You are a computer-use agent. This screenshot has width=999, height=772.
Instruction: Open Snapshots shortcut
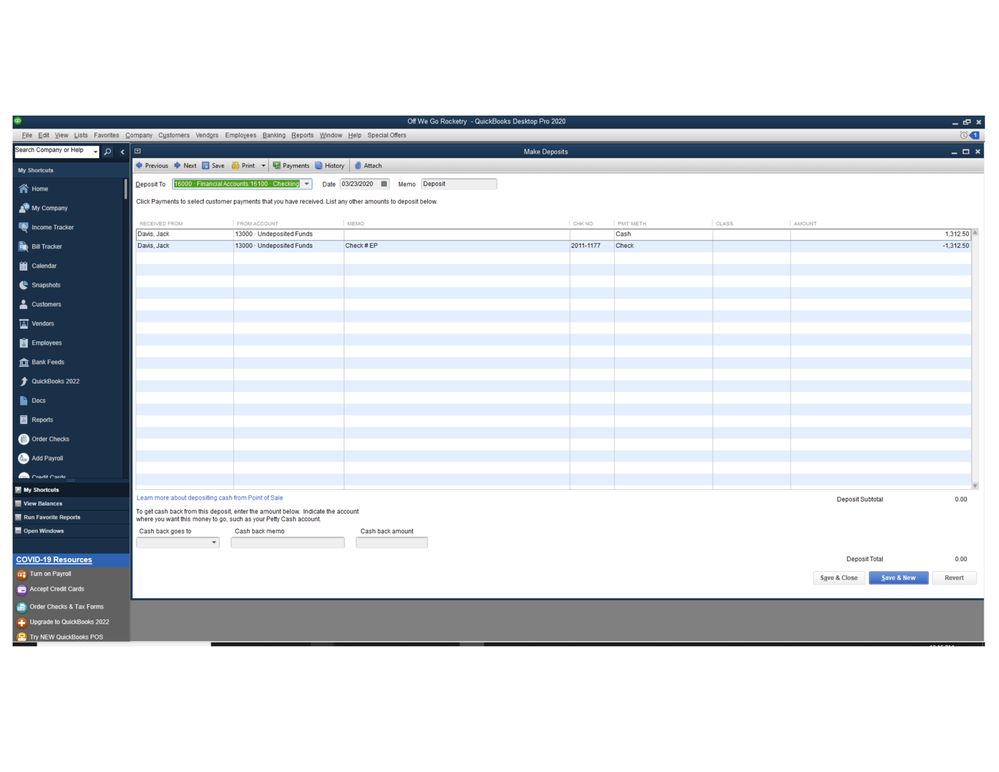40,285
